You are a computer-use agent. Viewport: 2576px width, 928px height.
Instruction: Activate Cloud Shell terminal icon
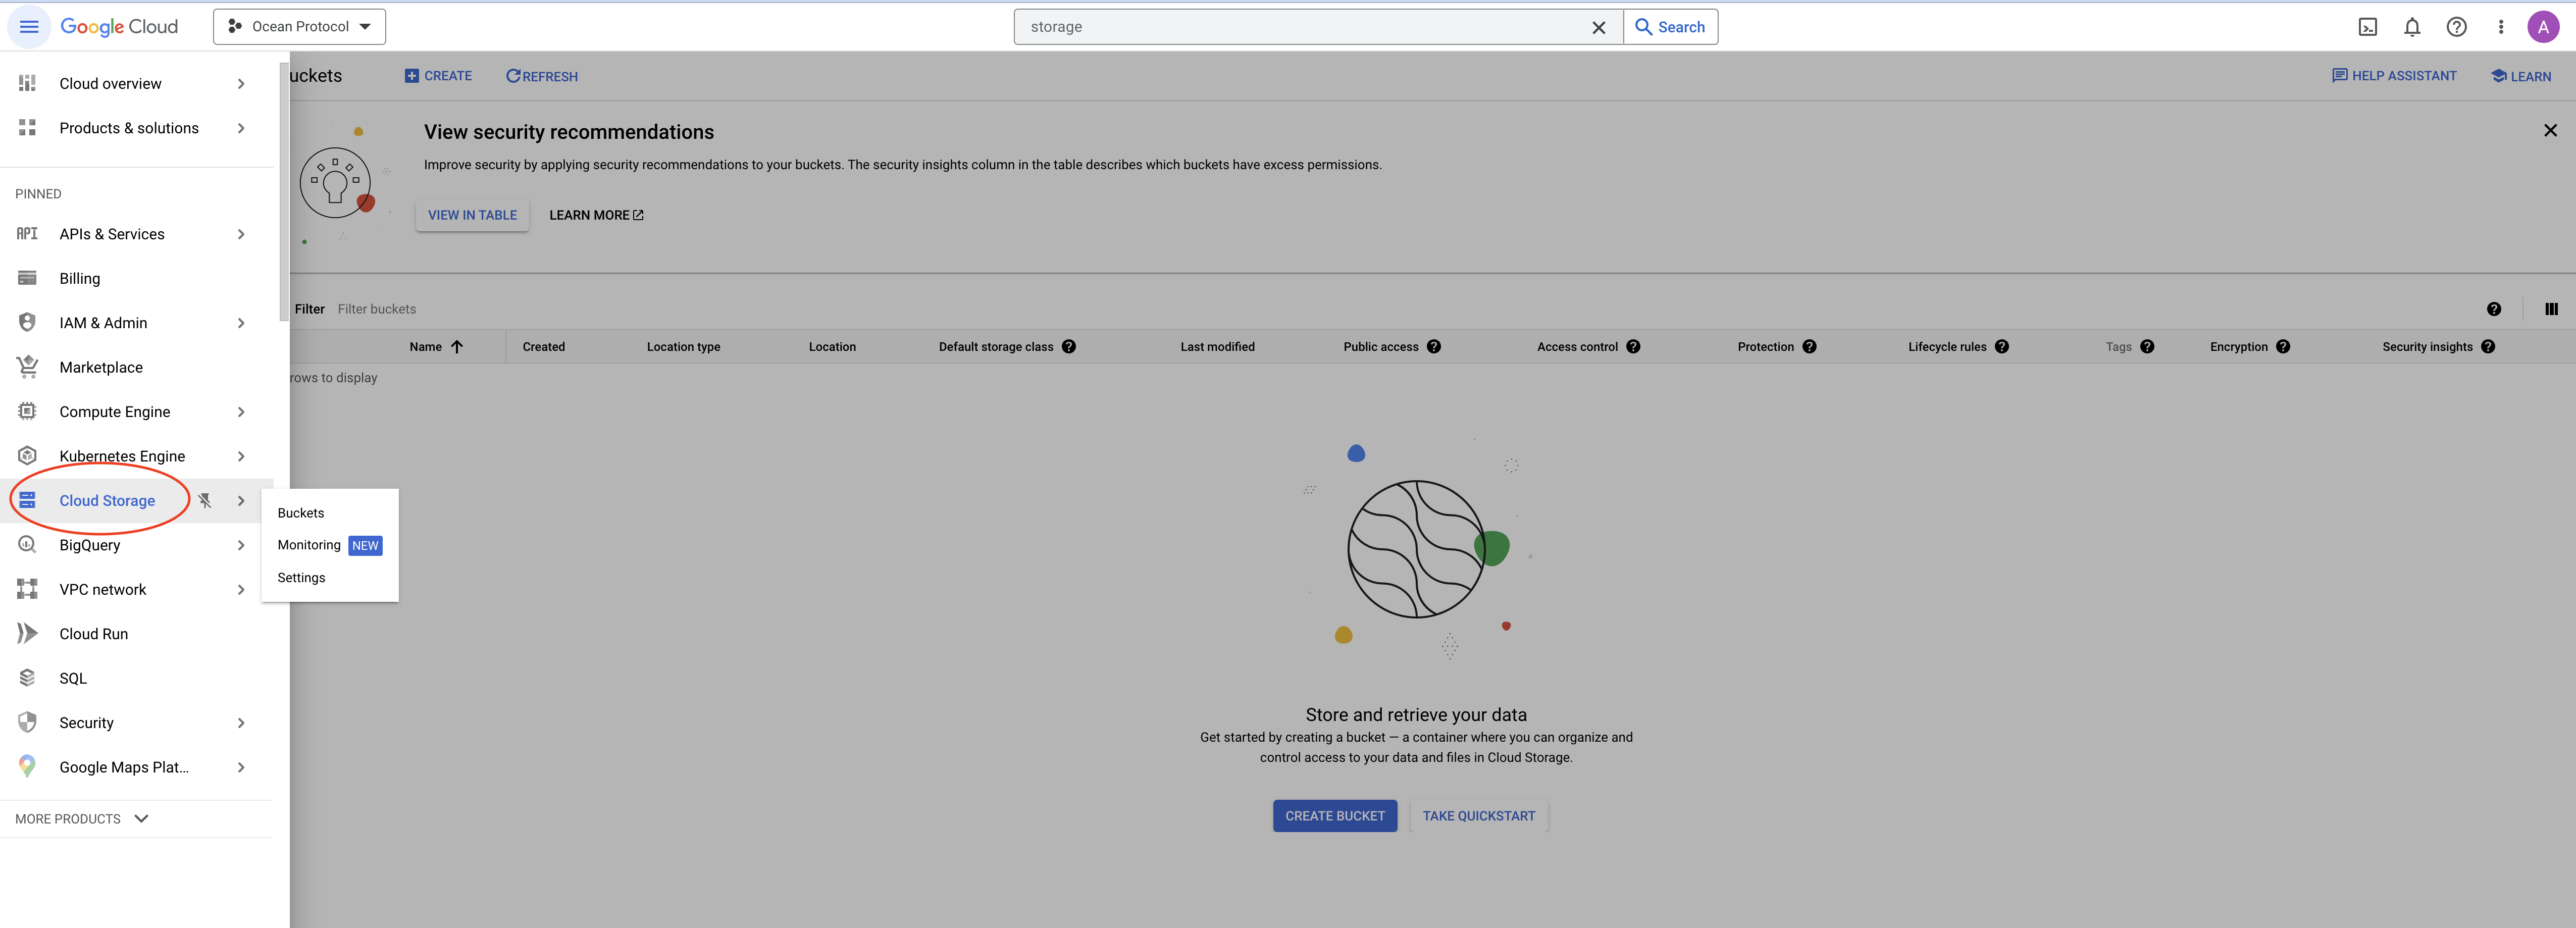(2367, 27)
